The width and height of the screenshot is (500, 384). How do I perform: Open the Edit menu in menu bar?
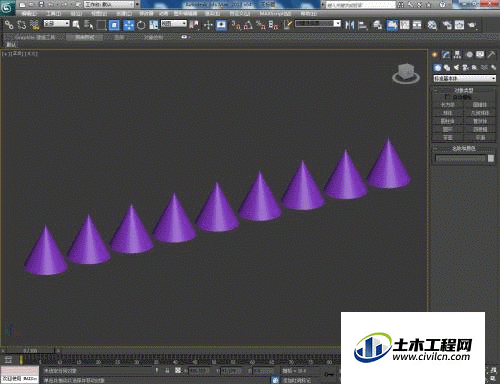(x=29, y=14)
